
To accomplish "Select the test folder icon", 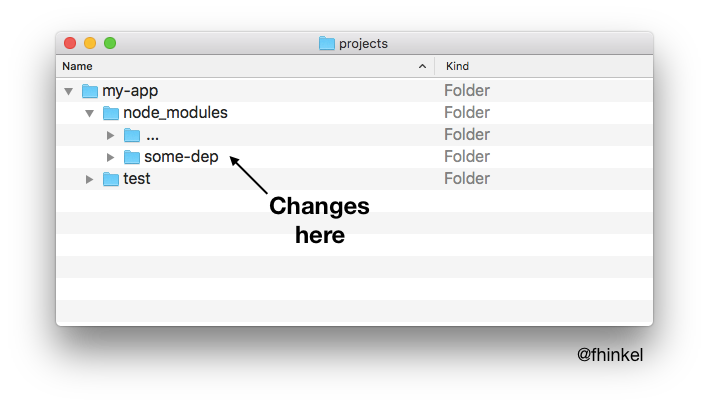I will [111, 179].
